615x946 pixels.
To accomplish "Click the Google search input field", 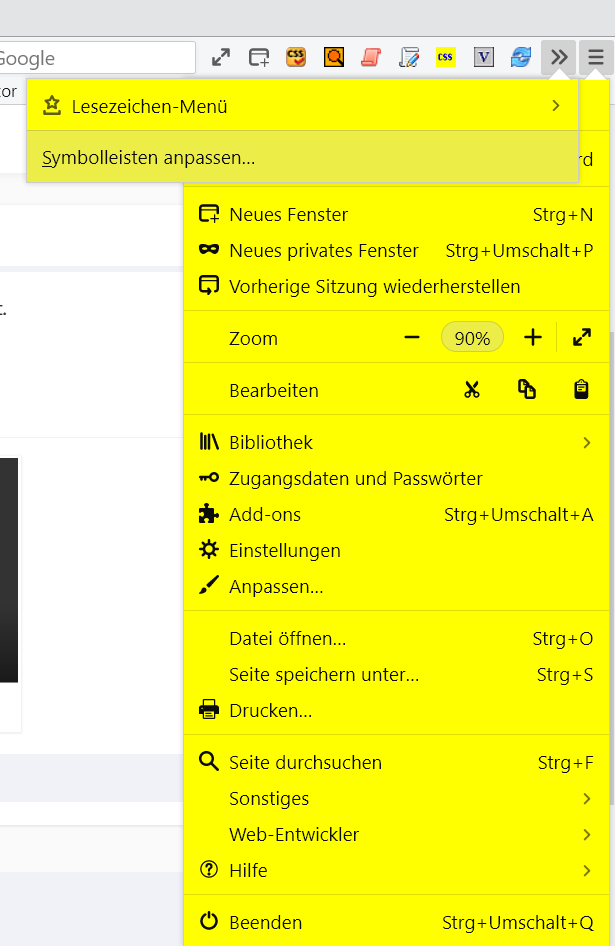I will pyautogui.click(x=95, y=58).
